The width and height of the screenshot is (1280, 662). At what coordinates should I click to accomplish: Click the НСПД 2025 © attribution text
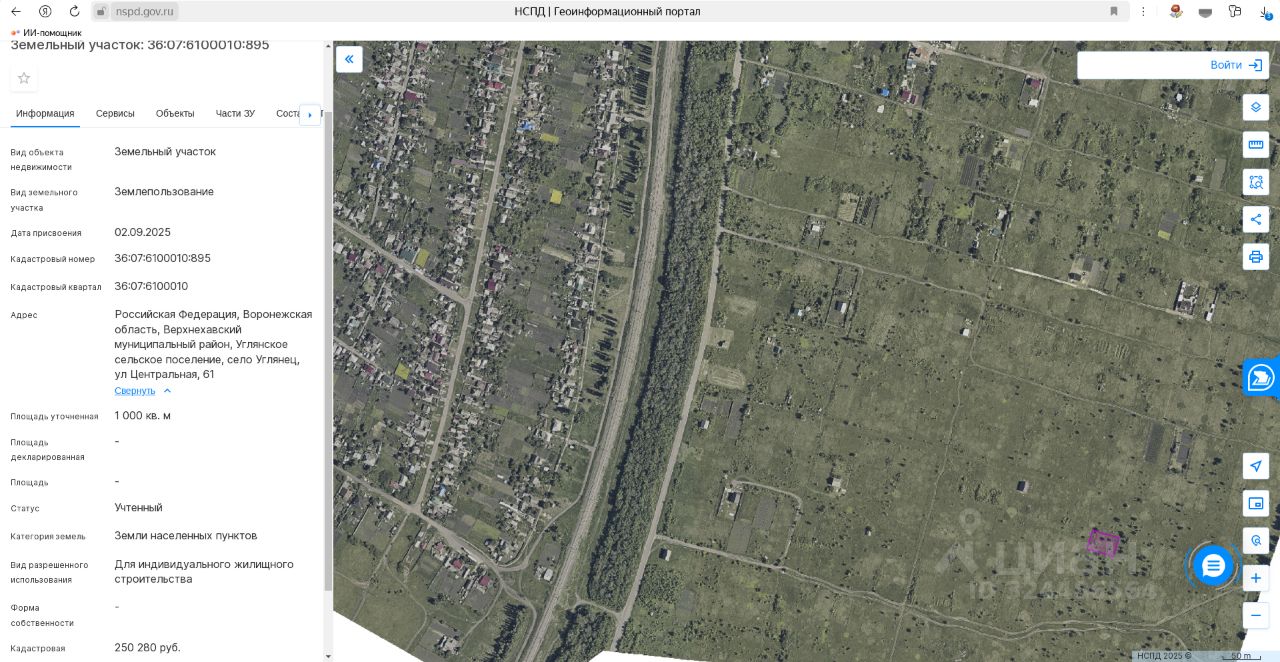(x=1165, y=656)
